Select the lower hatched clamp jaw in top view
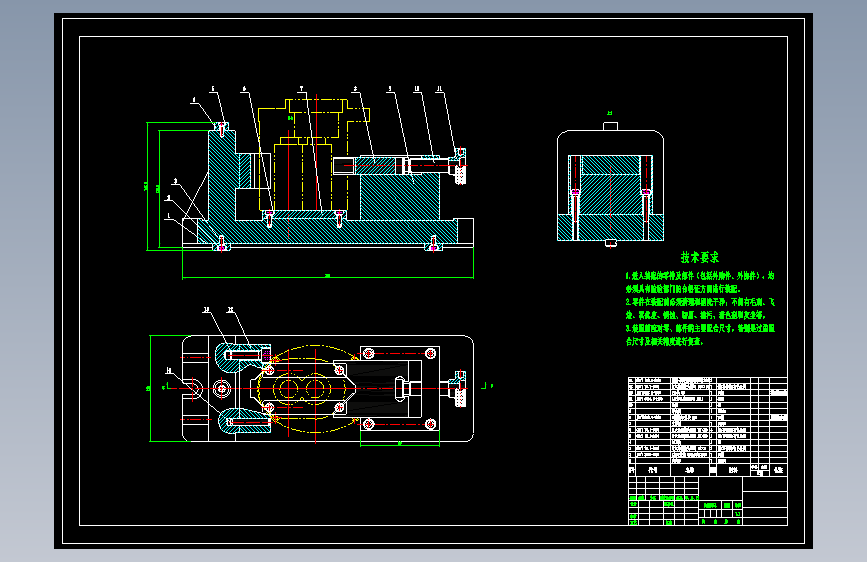Image resolution: width=867 pixels, height=562 pixels. (244, 421)
